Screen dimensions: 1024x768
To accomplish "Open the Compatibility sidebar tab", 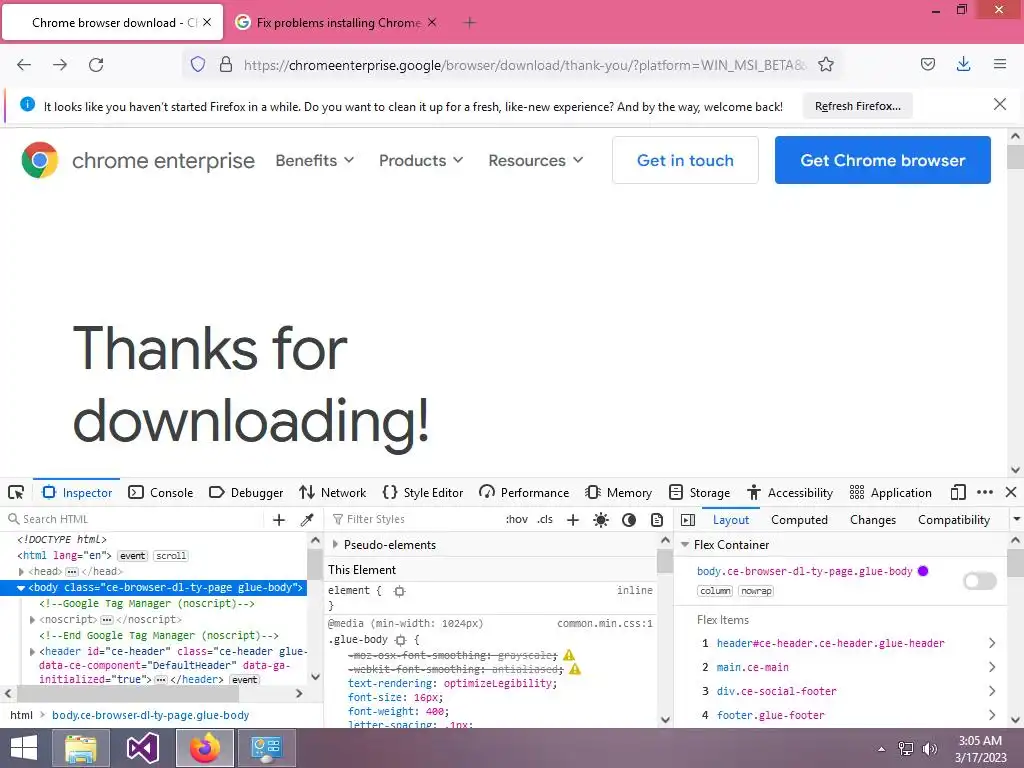I will pyautogui.click(x=954, y=520).
